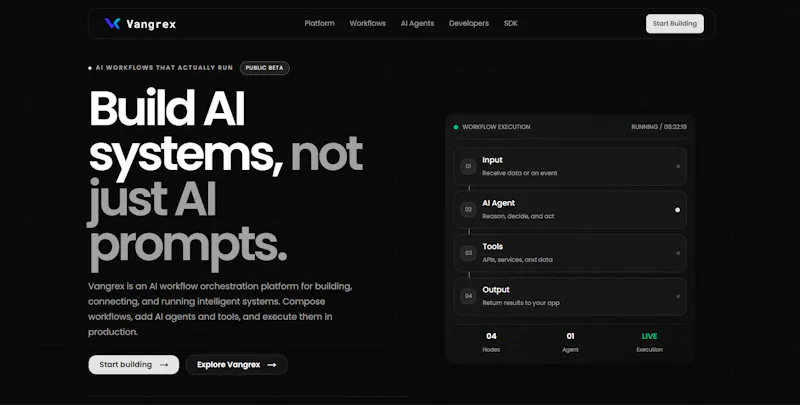
Task: Open the Platform nav item
Action: point(319,23)
